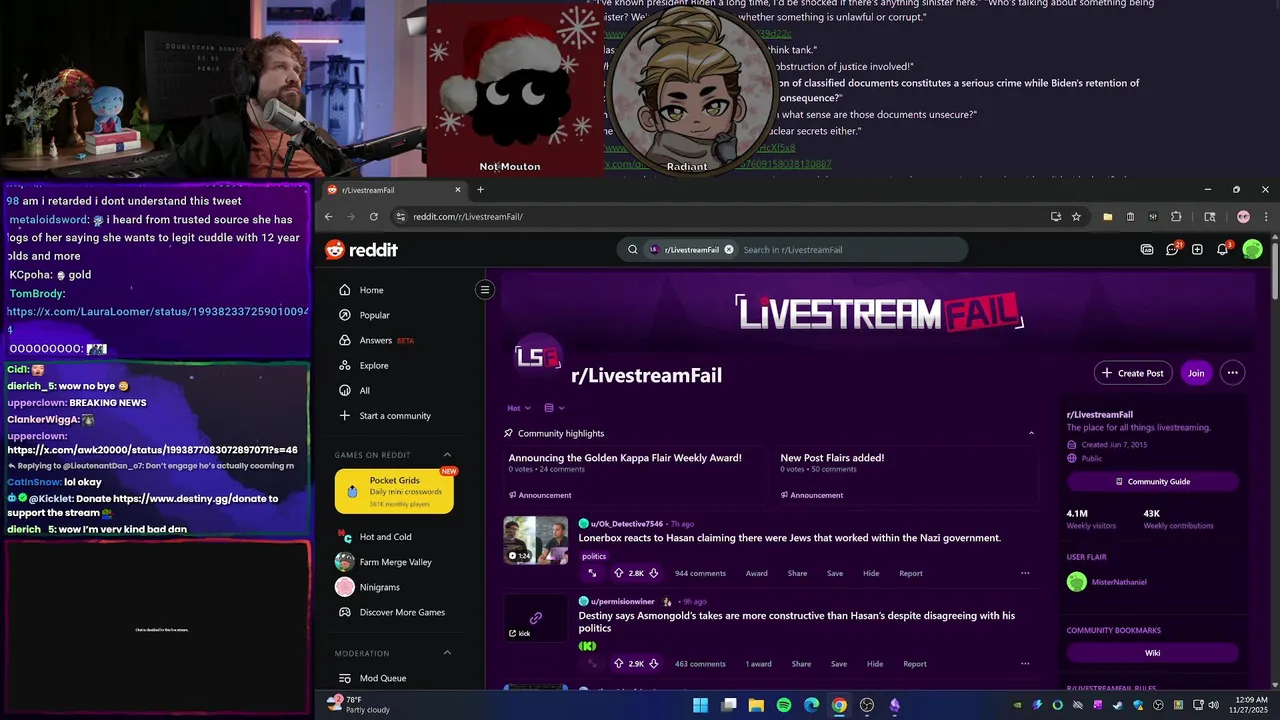Upvote the Lonerbox reacts post

(x=618, y=573)
